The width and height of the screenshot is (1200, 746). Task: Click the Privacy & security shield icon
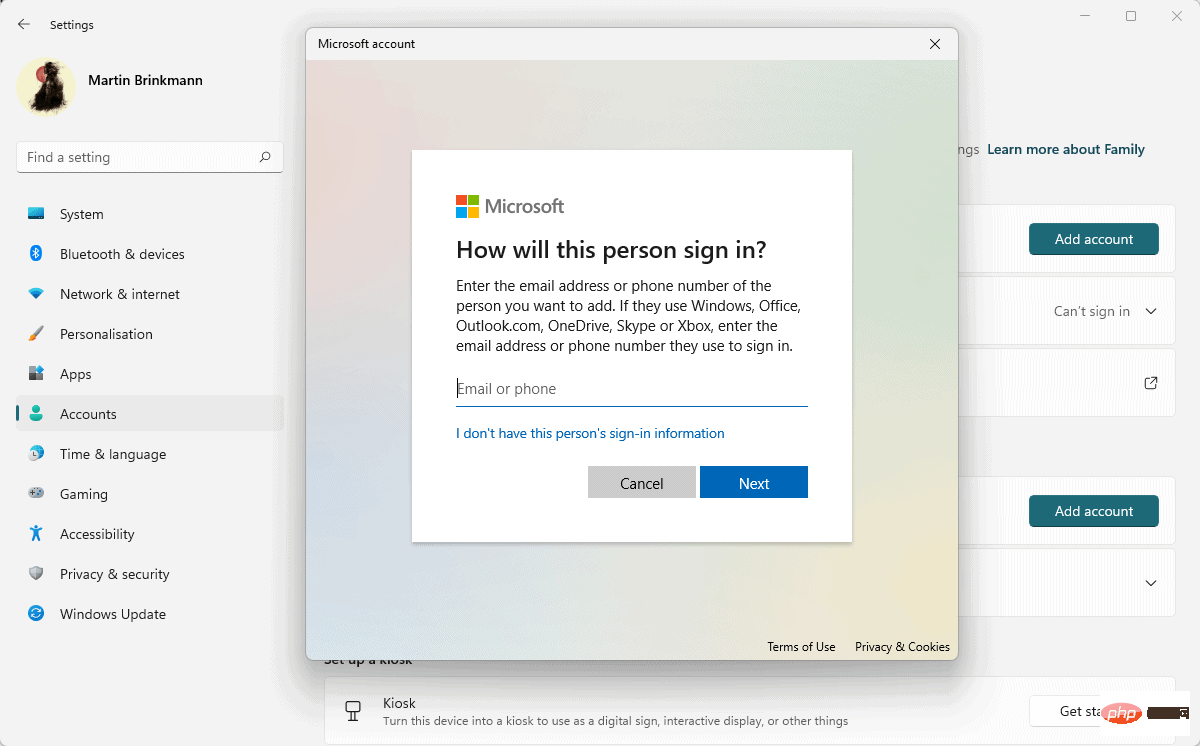pyautogui.click(x=36, y=574)
